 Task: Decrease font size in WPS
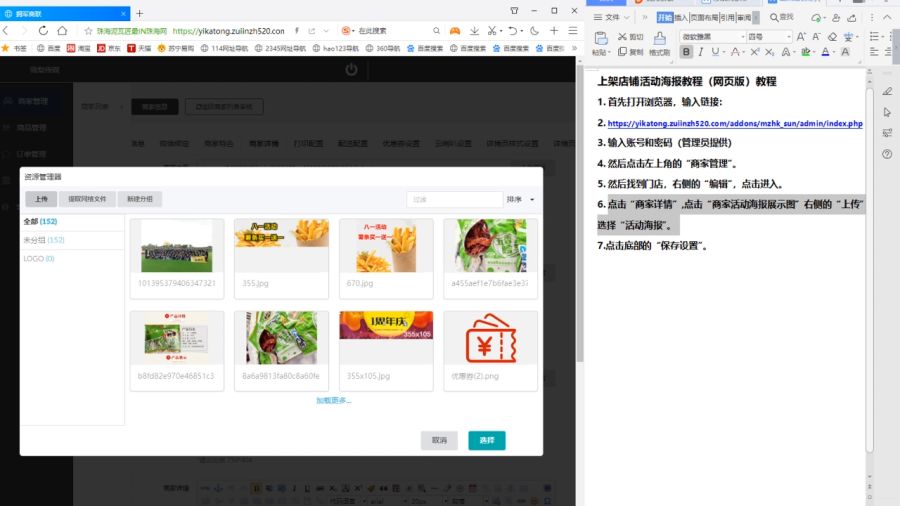[x=816, y=37]
